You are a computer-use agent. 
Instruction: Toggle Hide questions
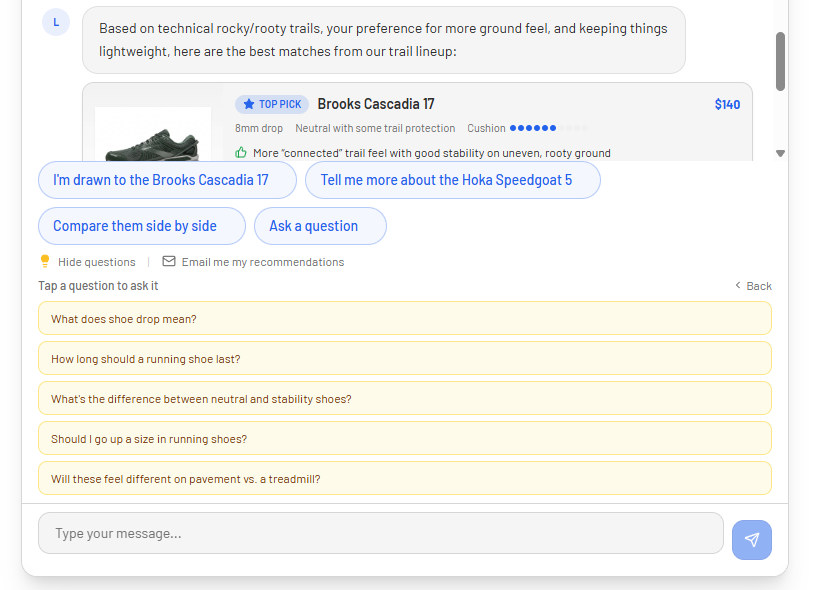[x=96, y=262]
